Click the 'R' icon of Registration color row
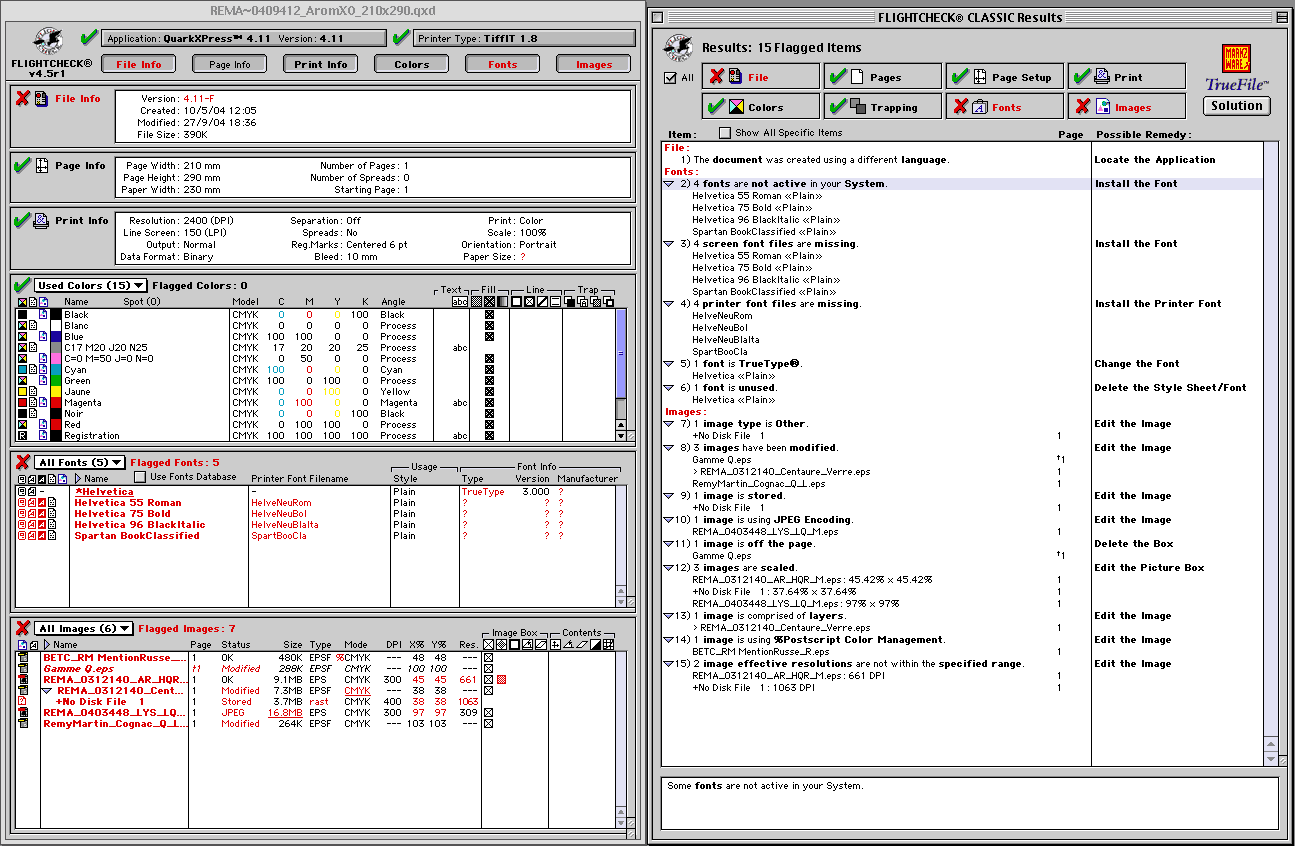1295x846 pixels. click(x=22, y=436)
